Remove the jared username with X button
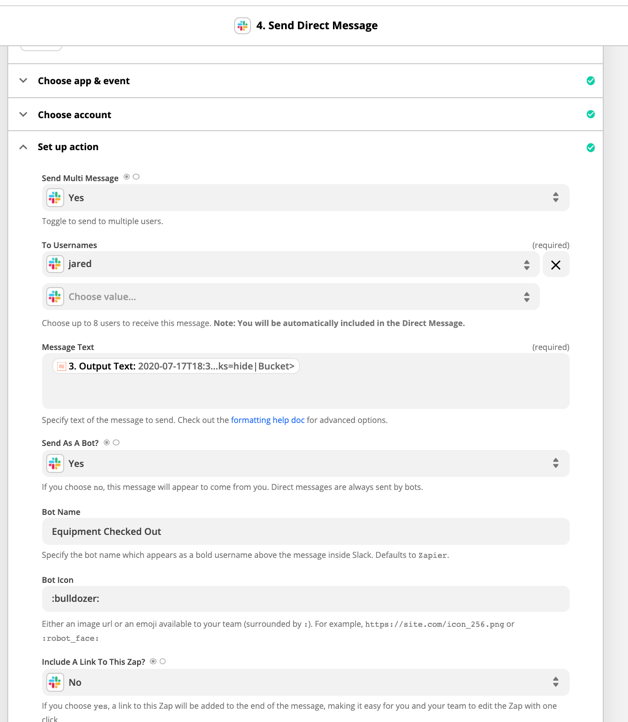 (556, 265)
